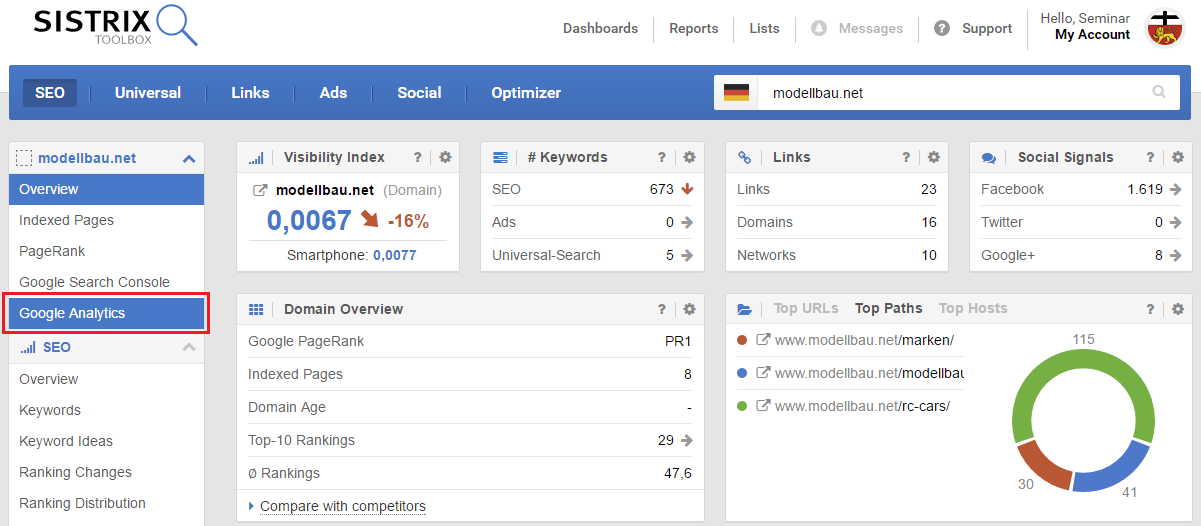Open Links box help question mark

click(906, 157)
